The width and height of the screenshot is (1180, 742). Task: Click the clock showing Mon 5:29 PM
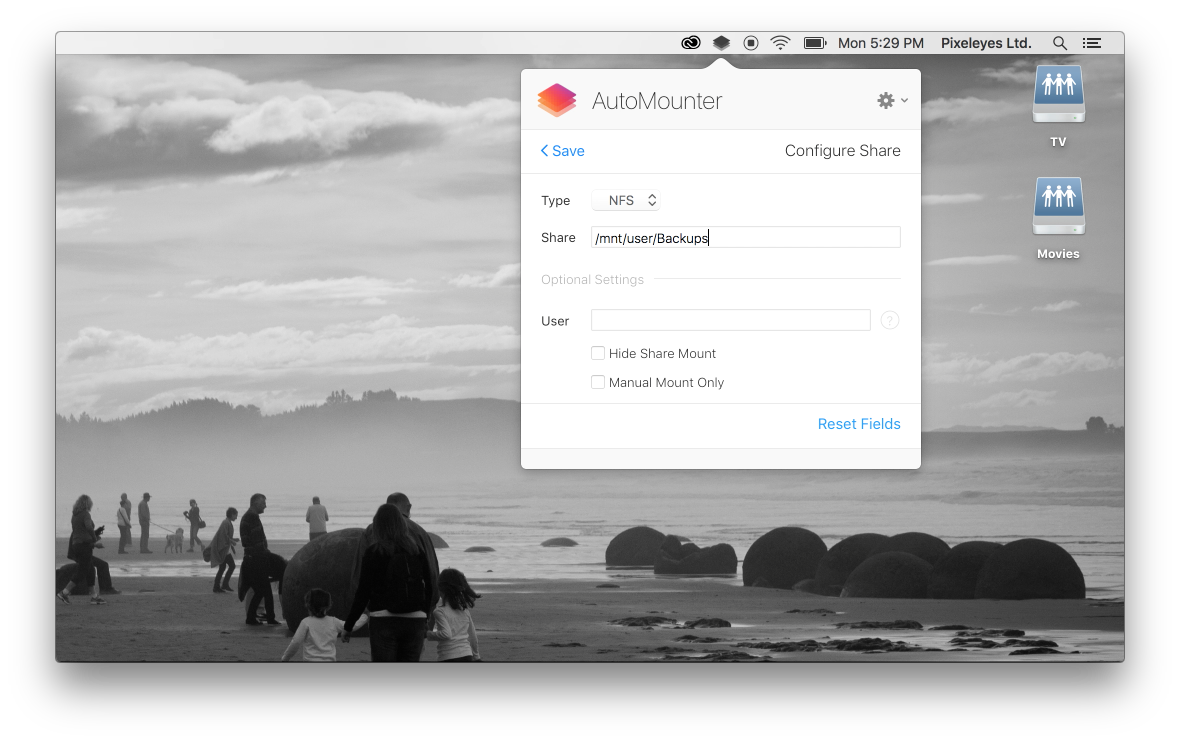(x=880, y=43)
